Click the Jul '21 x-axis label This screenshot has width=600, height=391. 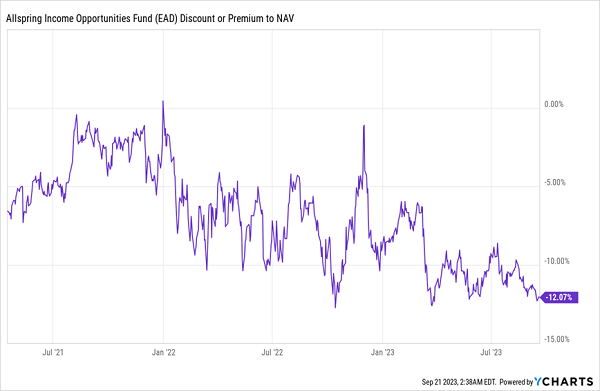(x=53, y=352)
